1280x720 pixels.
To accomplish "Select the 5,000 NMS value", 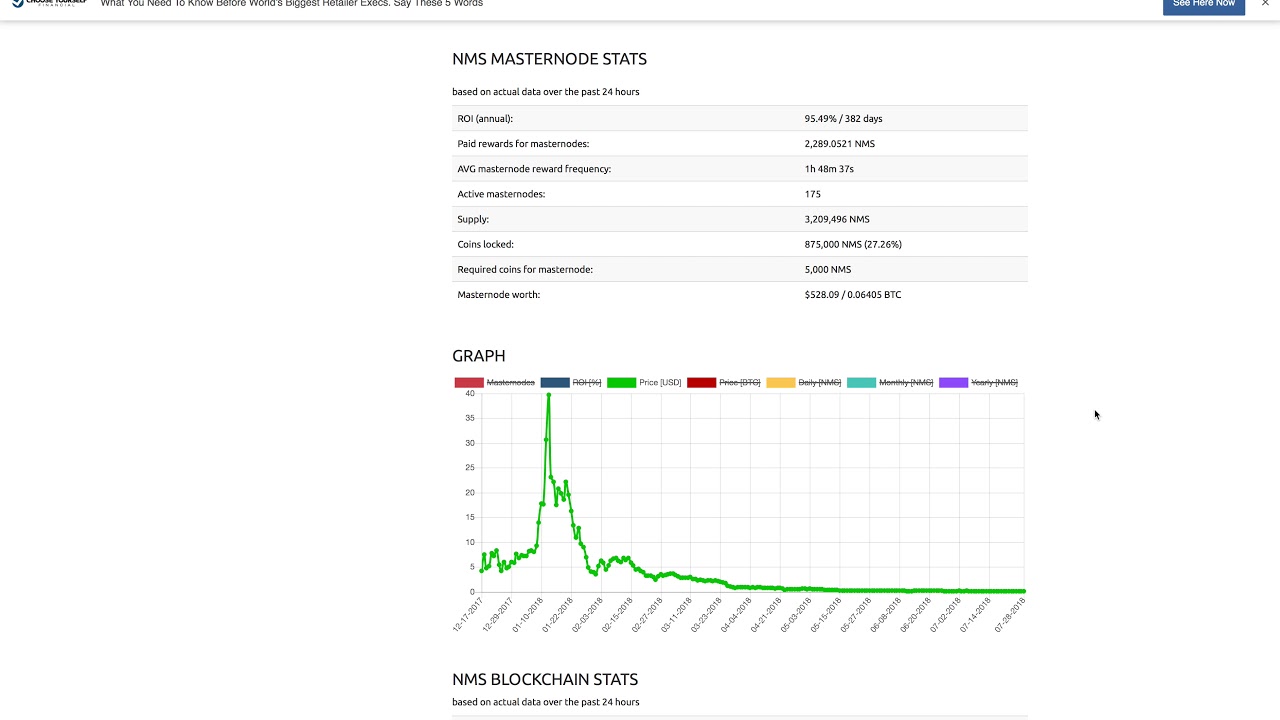I will [828, 269].
